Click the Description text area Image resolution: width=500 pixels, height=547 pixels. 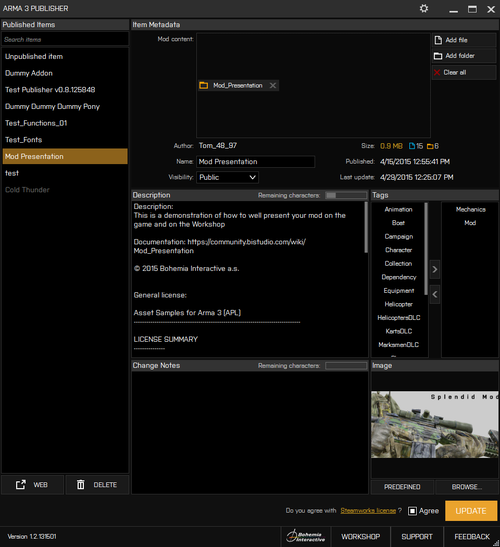(248, 279)
